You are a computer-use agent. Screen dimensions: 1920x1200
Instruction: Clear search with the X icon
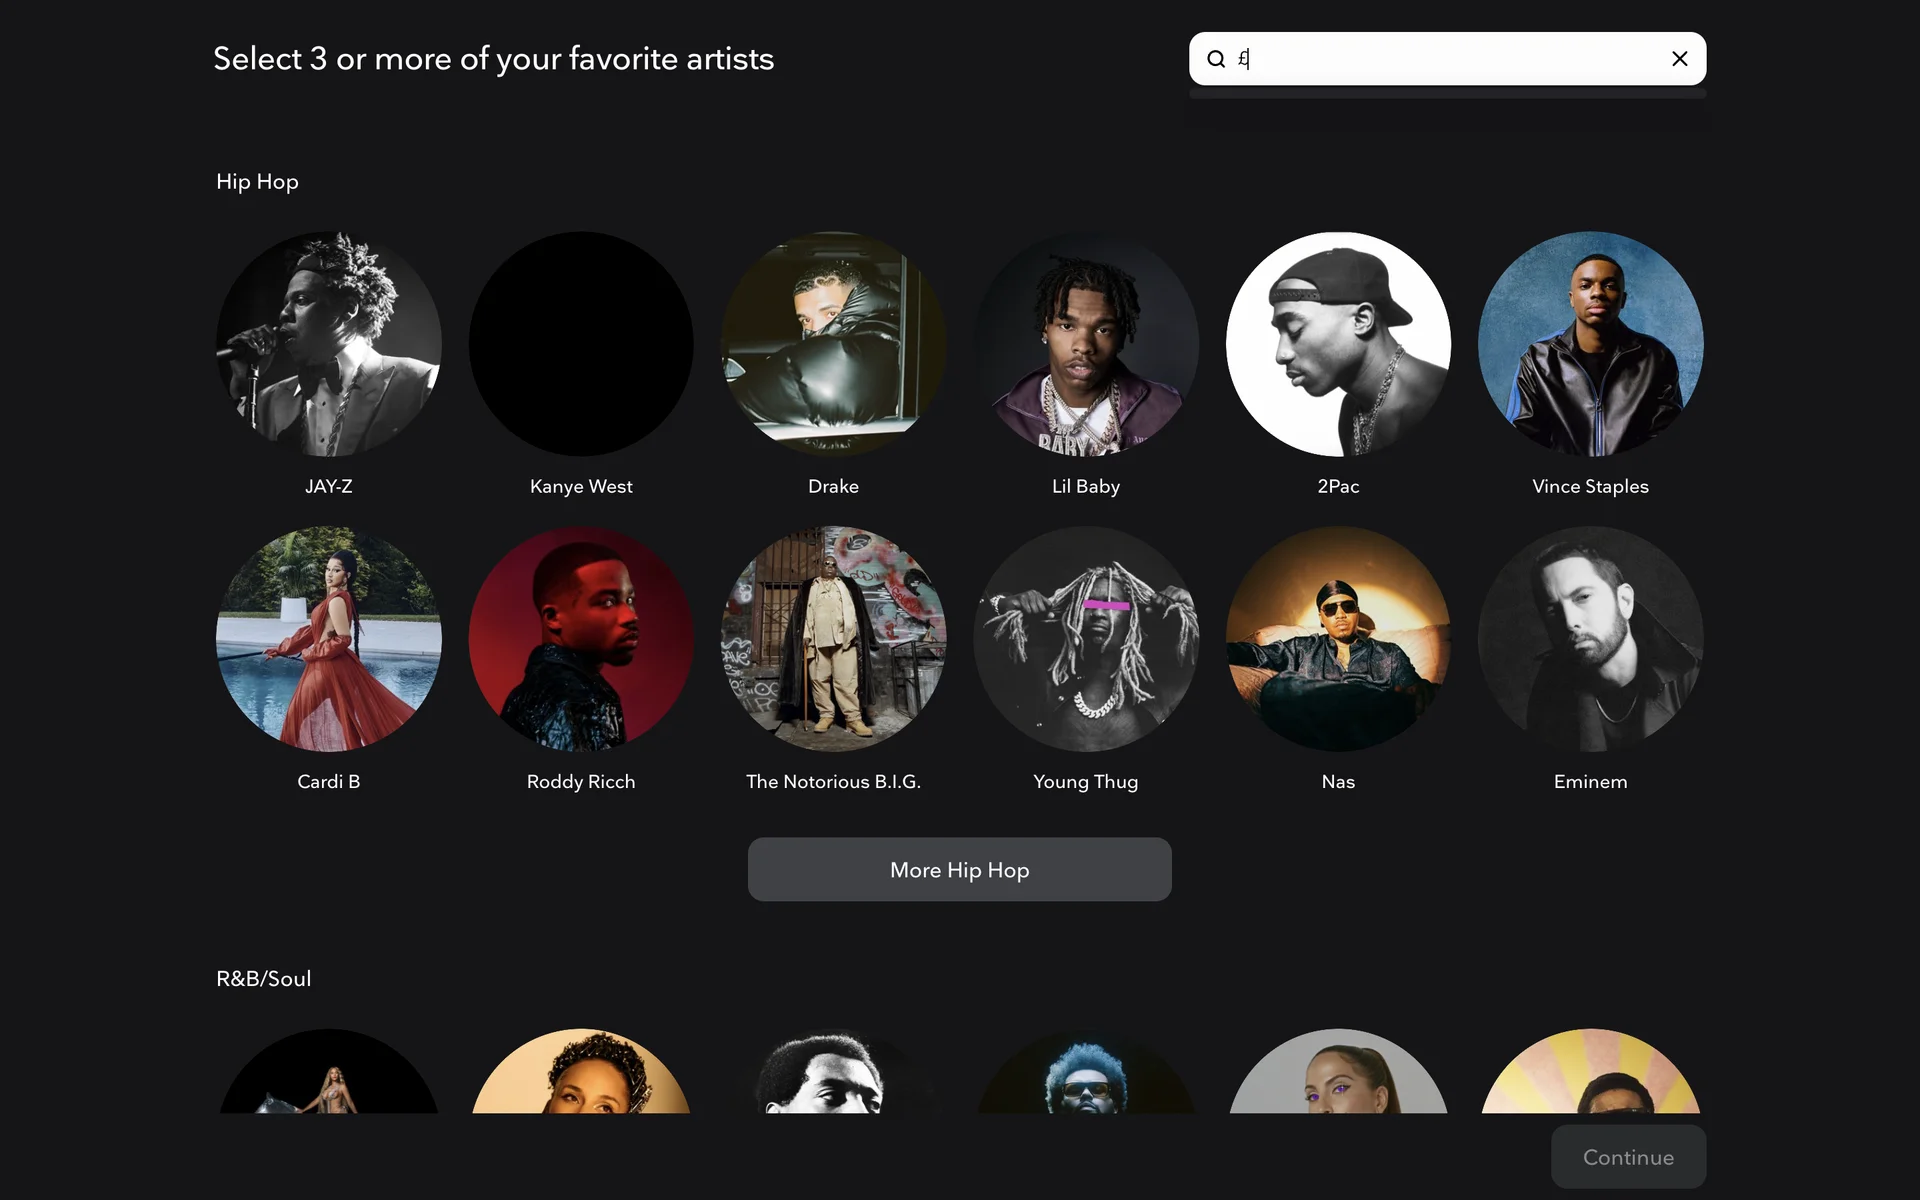tap(1679, 59)
